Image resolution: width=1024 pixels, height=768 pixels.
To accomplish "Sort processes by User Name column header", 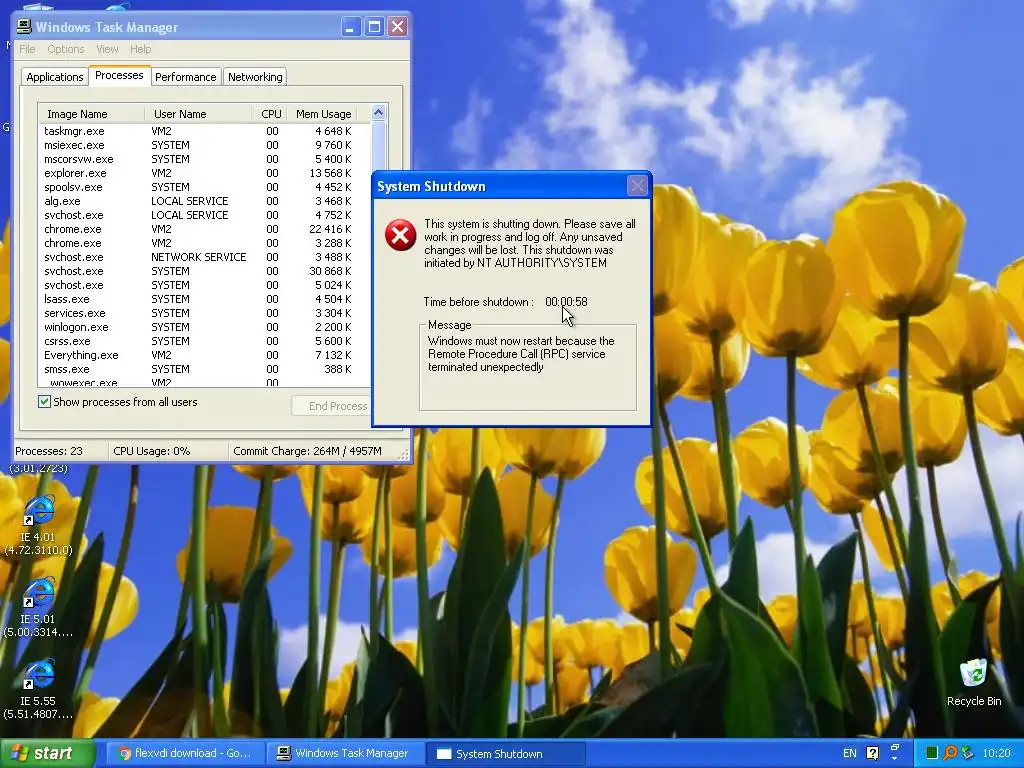I will click(198, 114).
